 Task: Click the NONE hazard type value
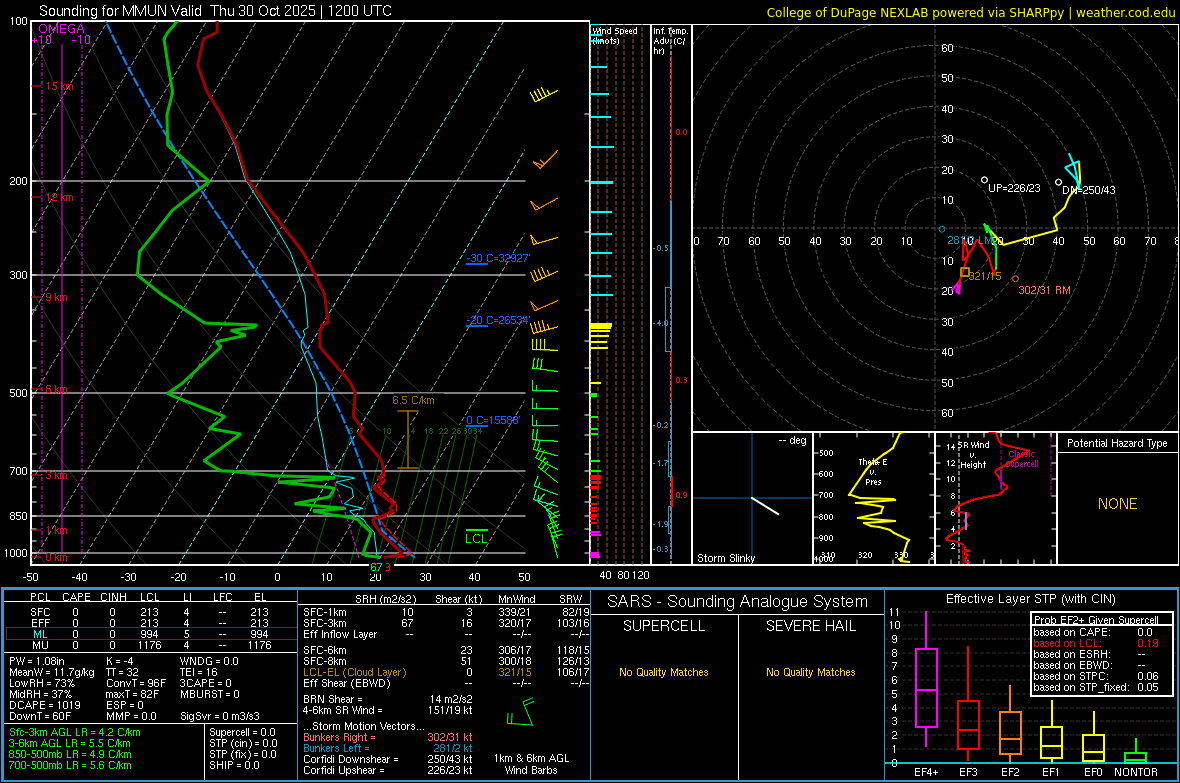pyautogui.click(x=1117, y=504)
